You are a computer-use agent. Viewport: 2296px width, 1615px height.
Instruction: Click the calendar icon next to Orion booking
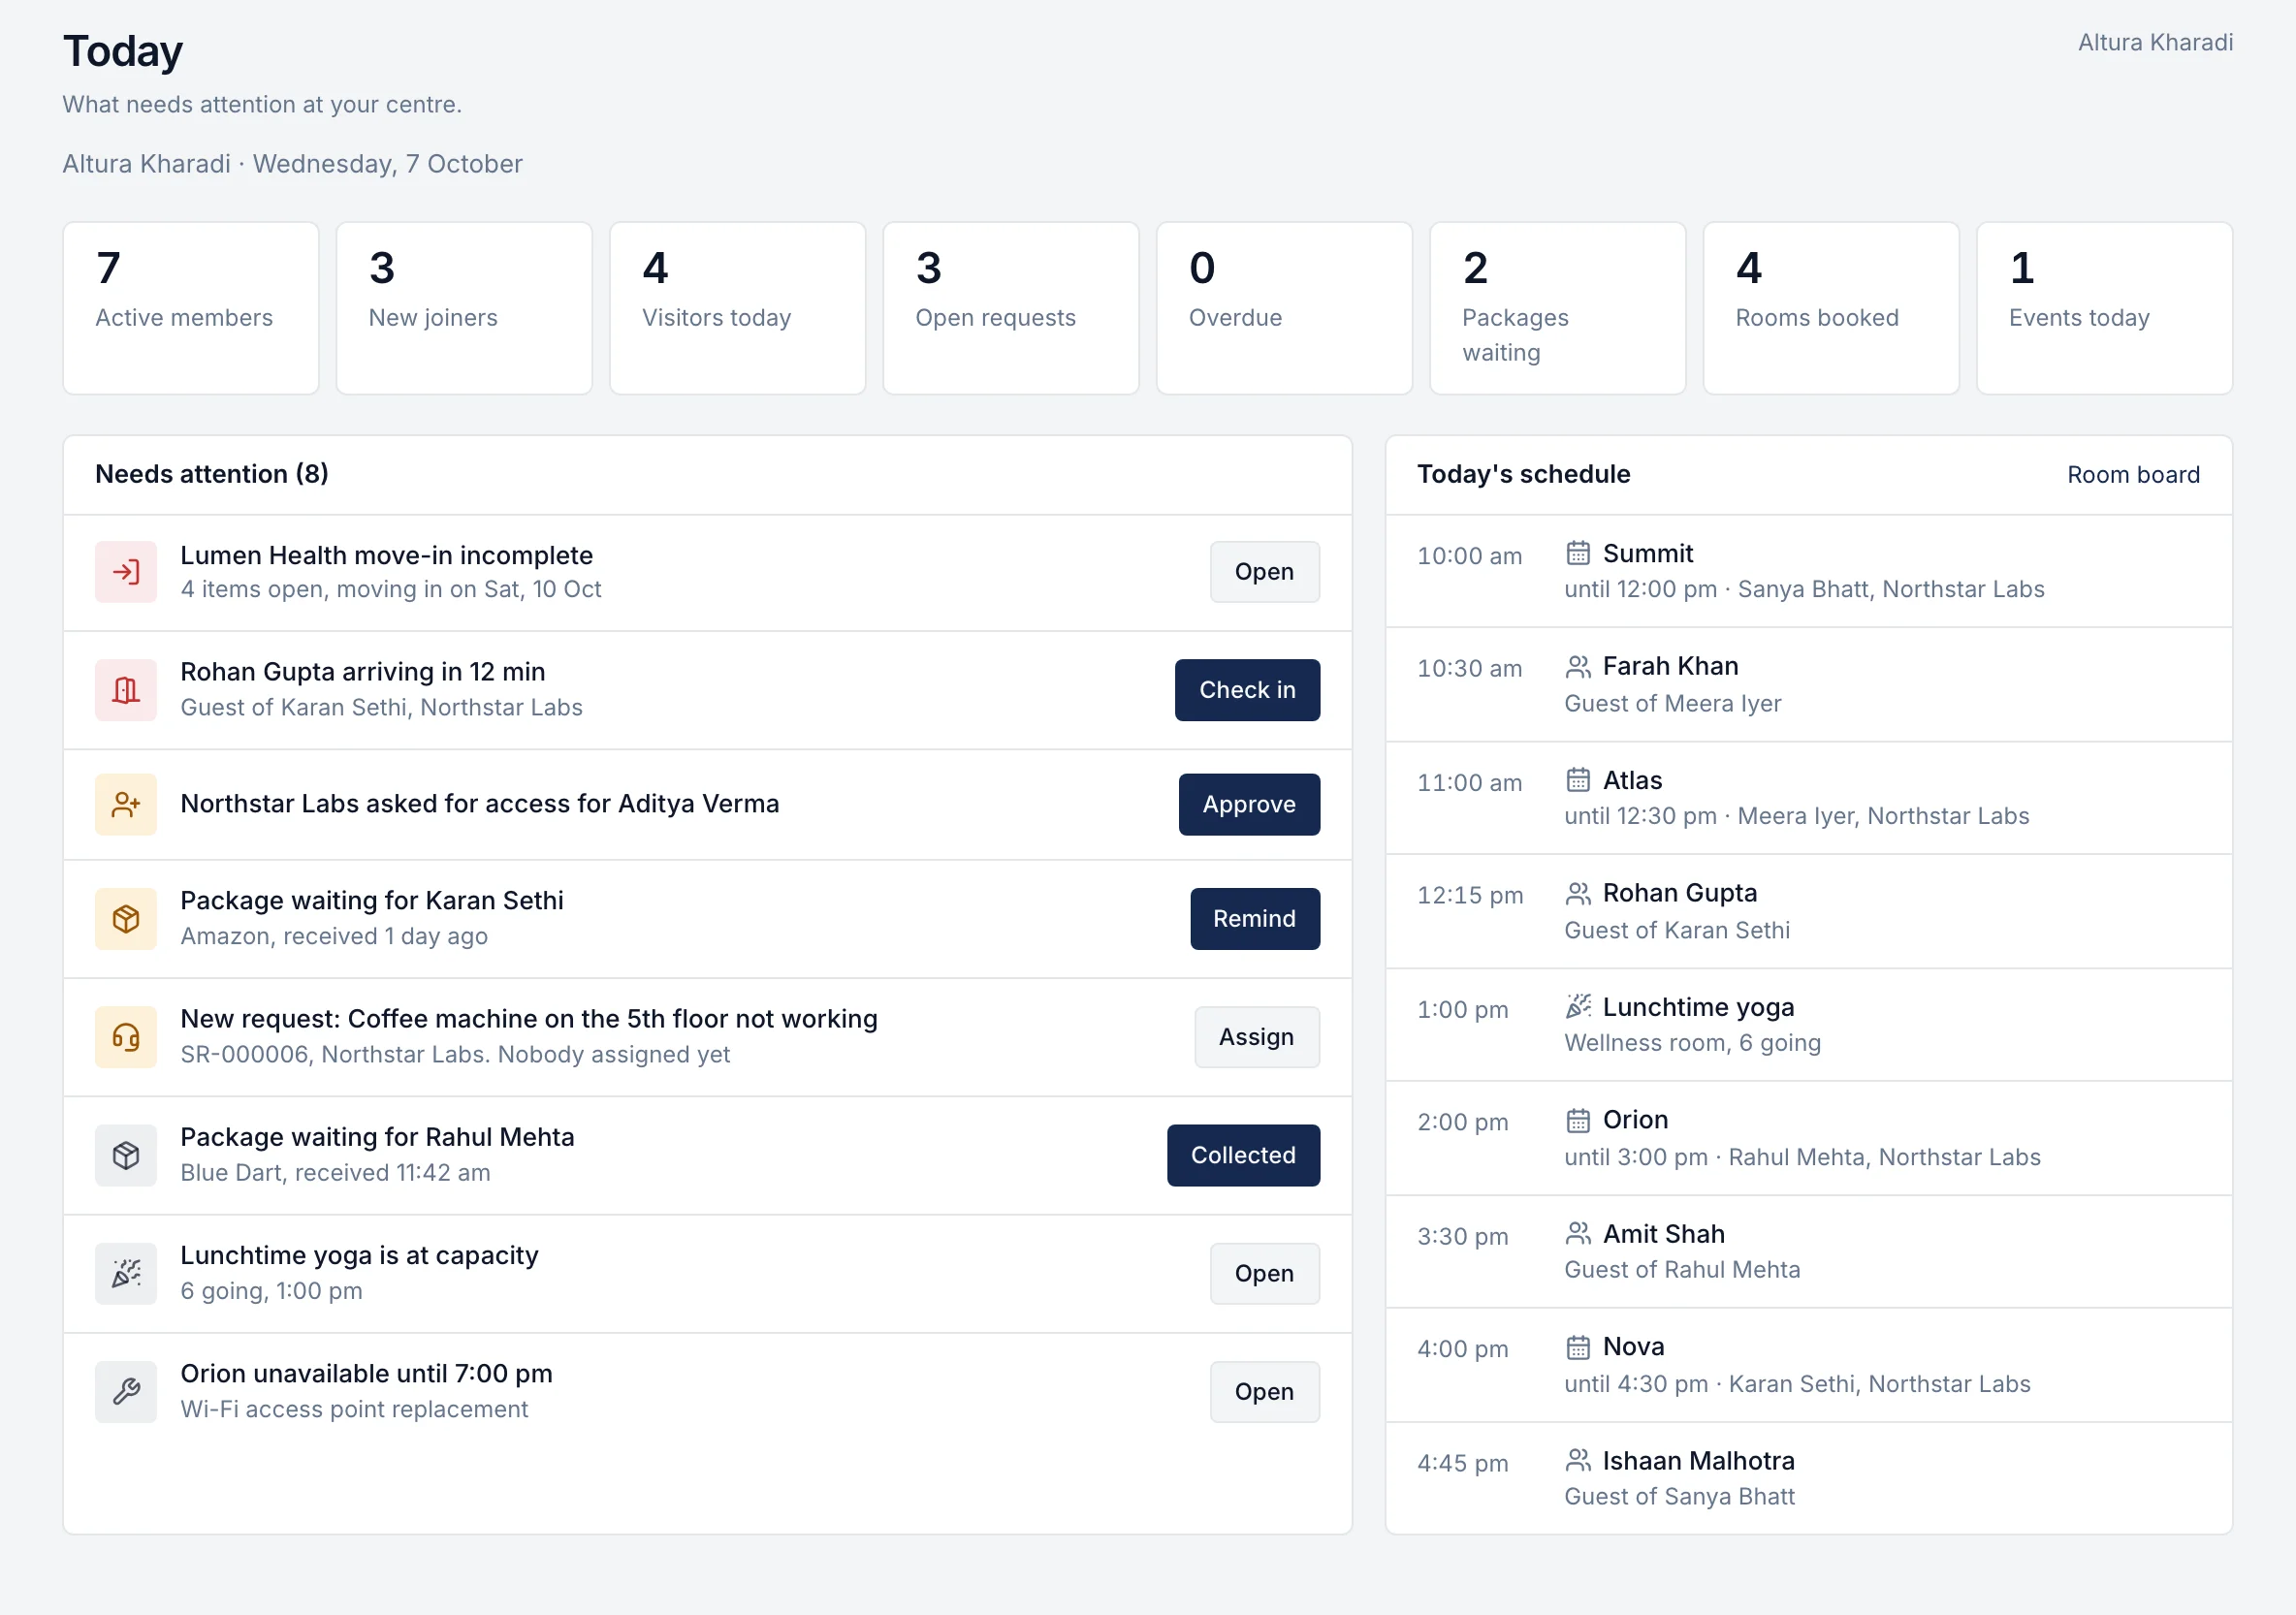[x=1578, y=1120]
